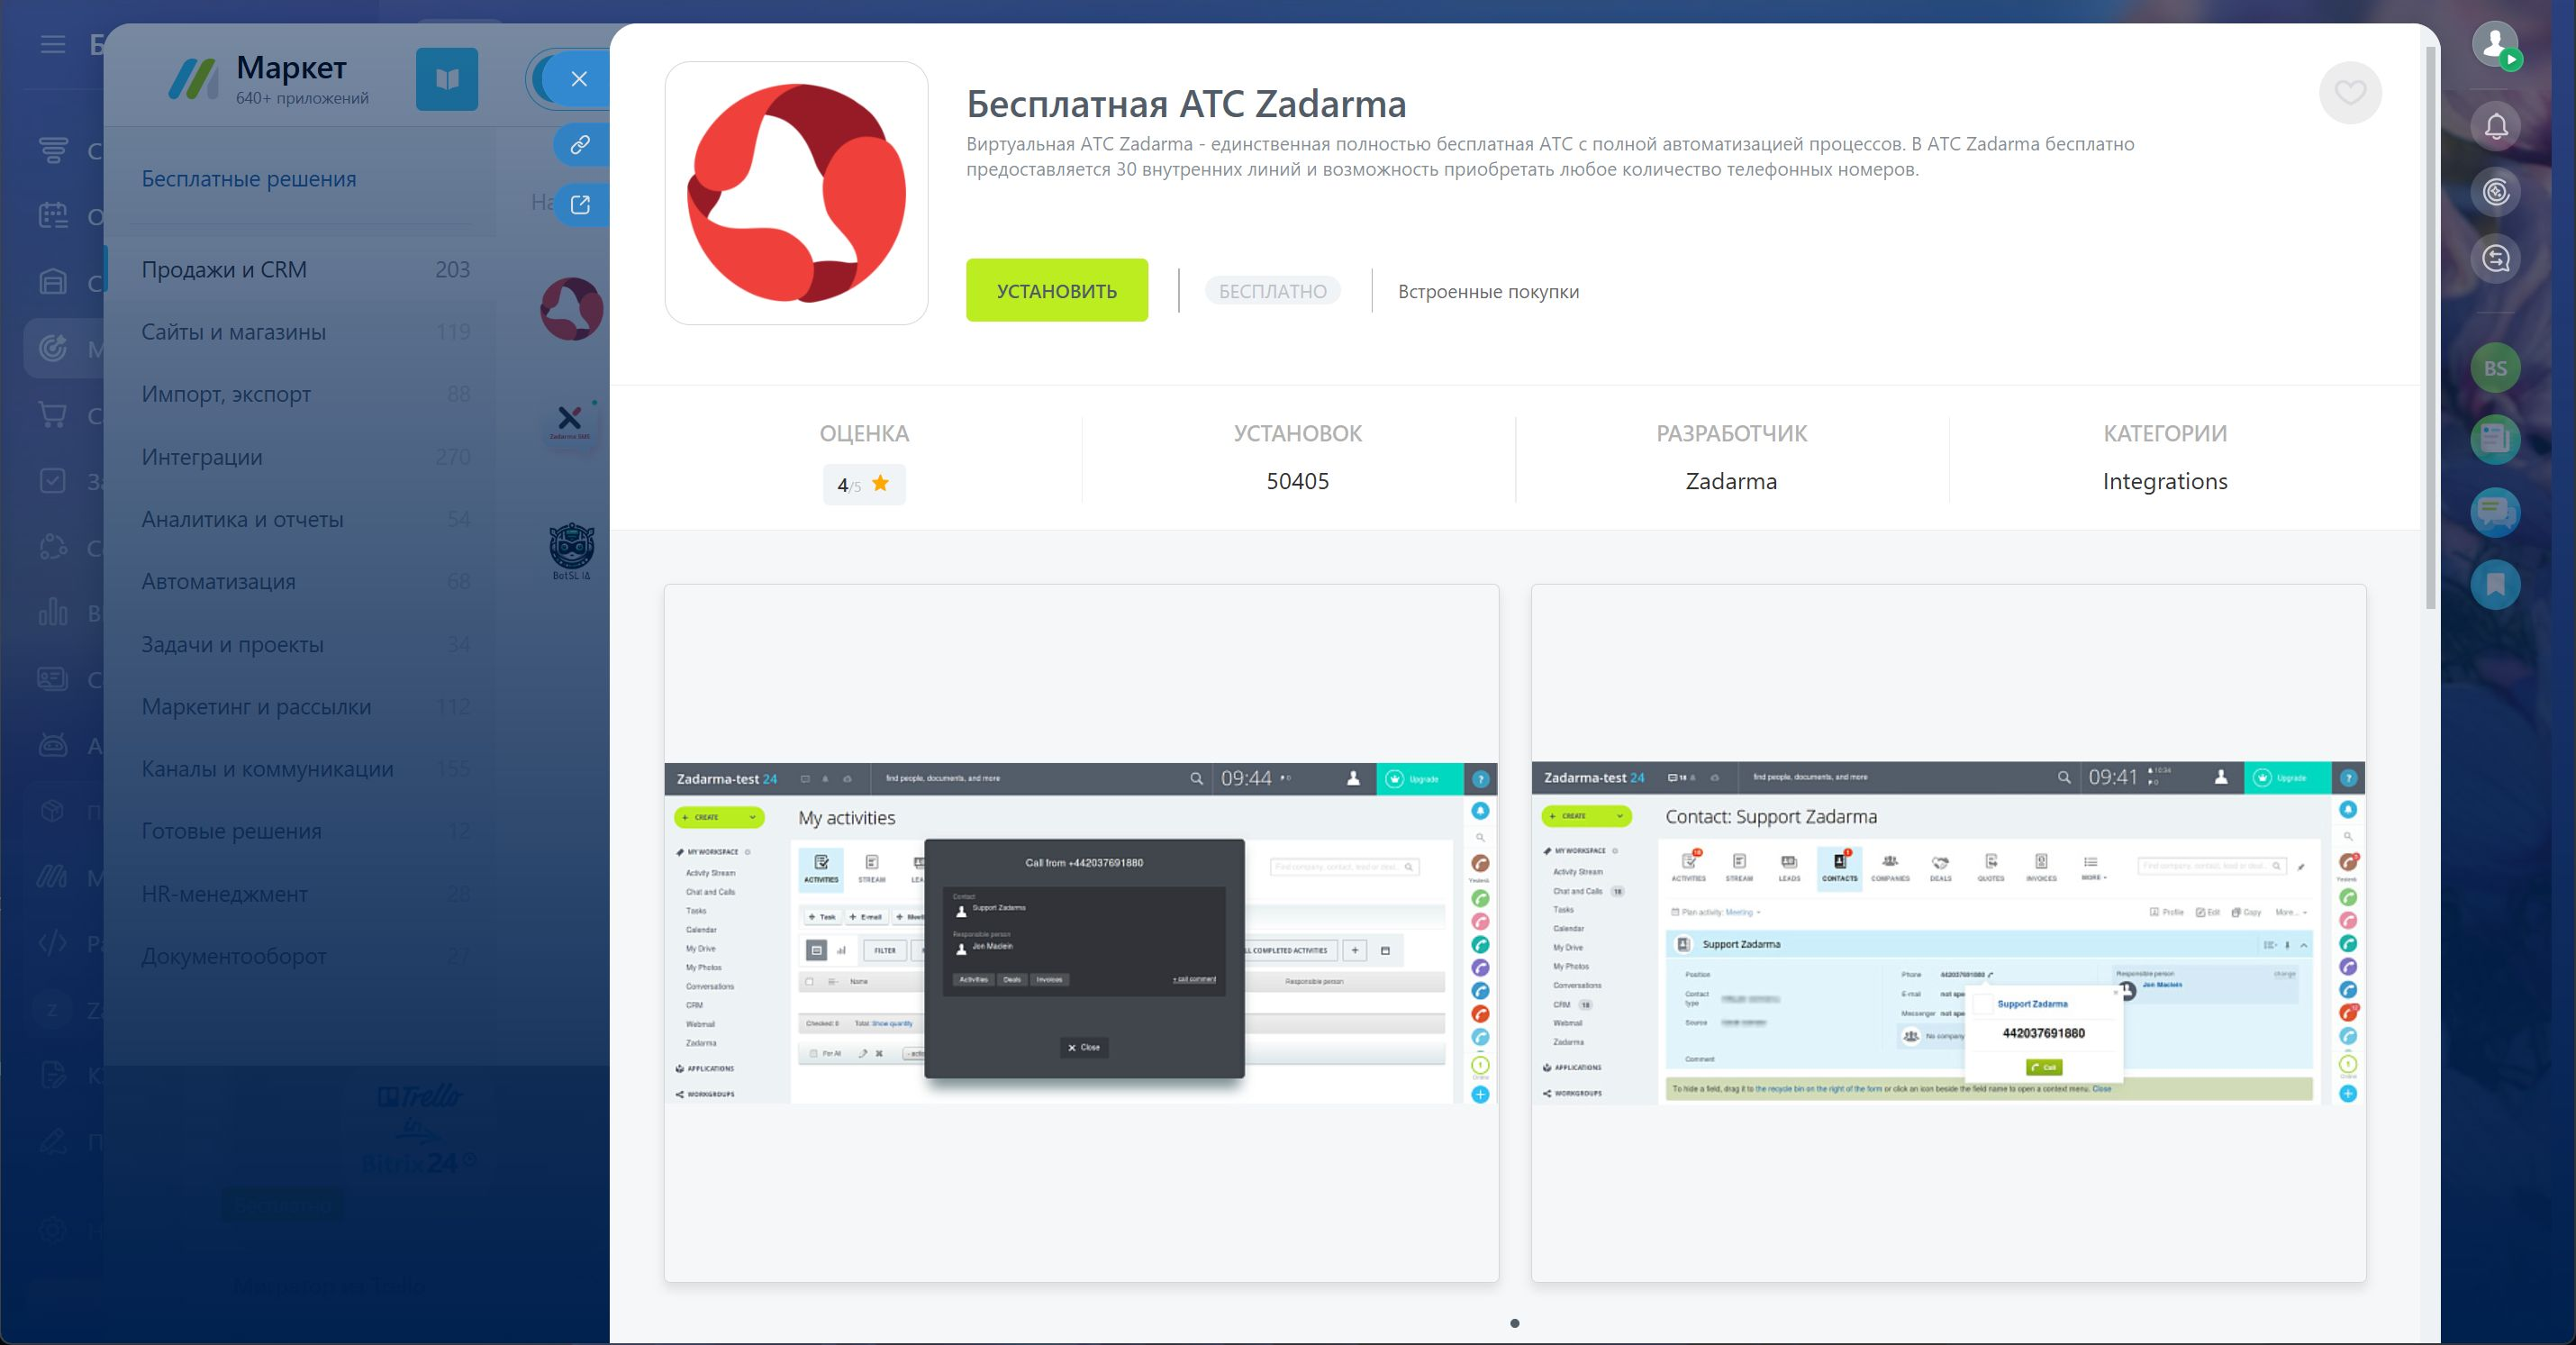This screenshot has height=1345, width=2576.
Task: Select Интеграции category
Action: coord(305,457)
